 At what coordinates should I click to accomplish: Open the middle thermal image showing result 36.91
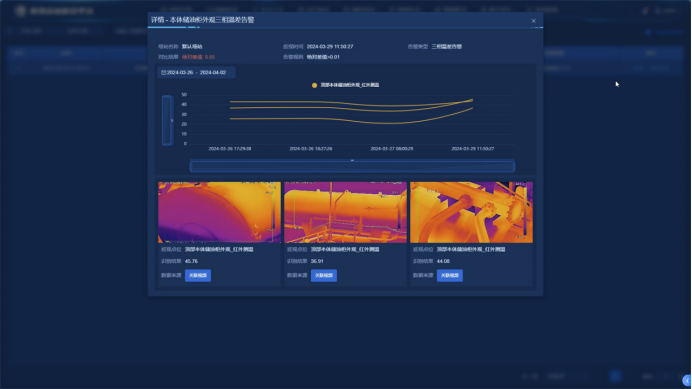pyautogui.click(x=345, y=212)
